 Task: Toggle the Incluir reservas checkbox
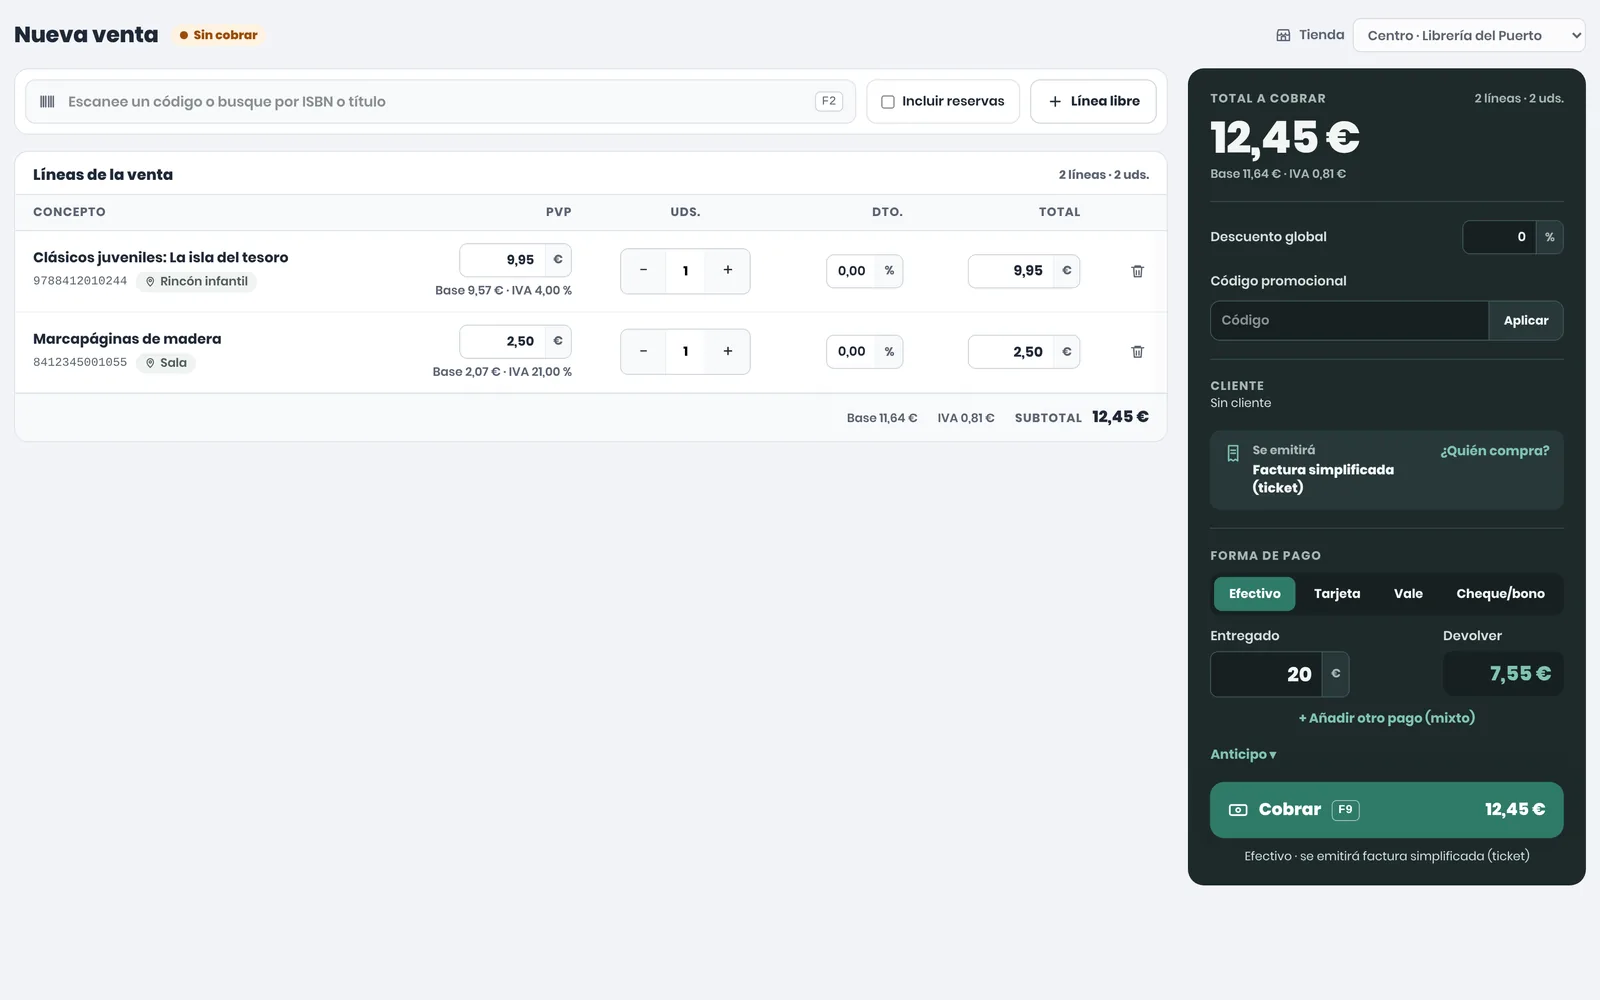(x=887, y=102)
